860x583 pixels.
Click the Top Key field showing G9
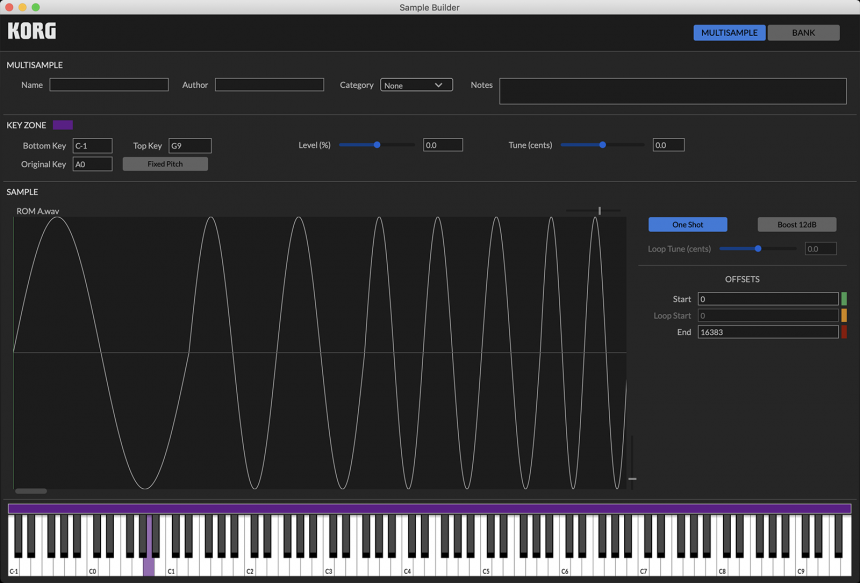pyautogui.click(x=189, y=145)
